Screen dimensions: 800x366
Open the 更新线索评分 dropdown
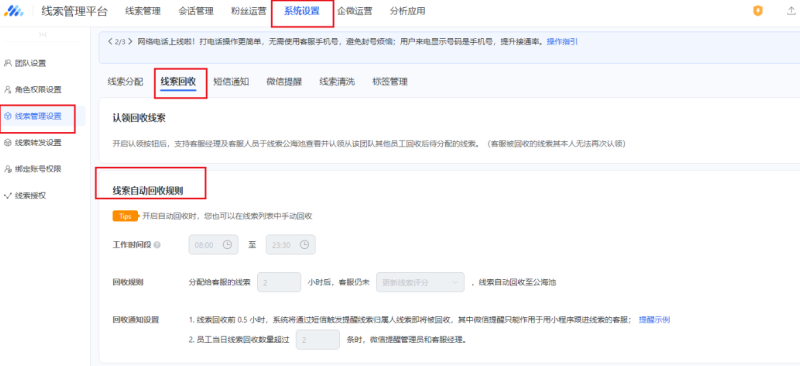coord(420,282)
